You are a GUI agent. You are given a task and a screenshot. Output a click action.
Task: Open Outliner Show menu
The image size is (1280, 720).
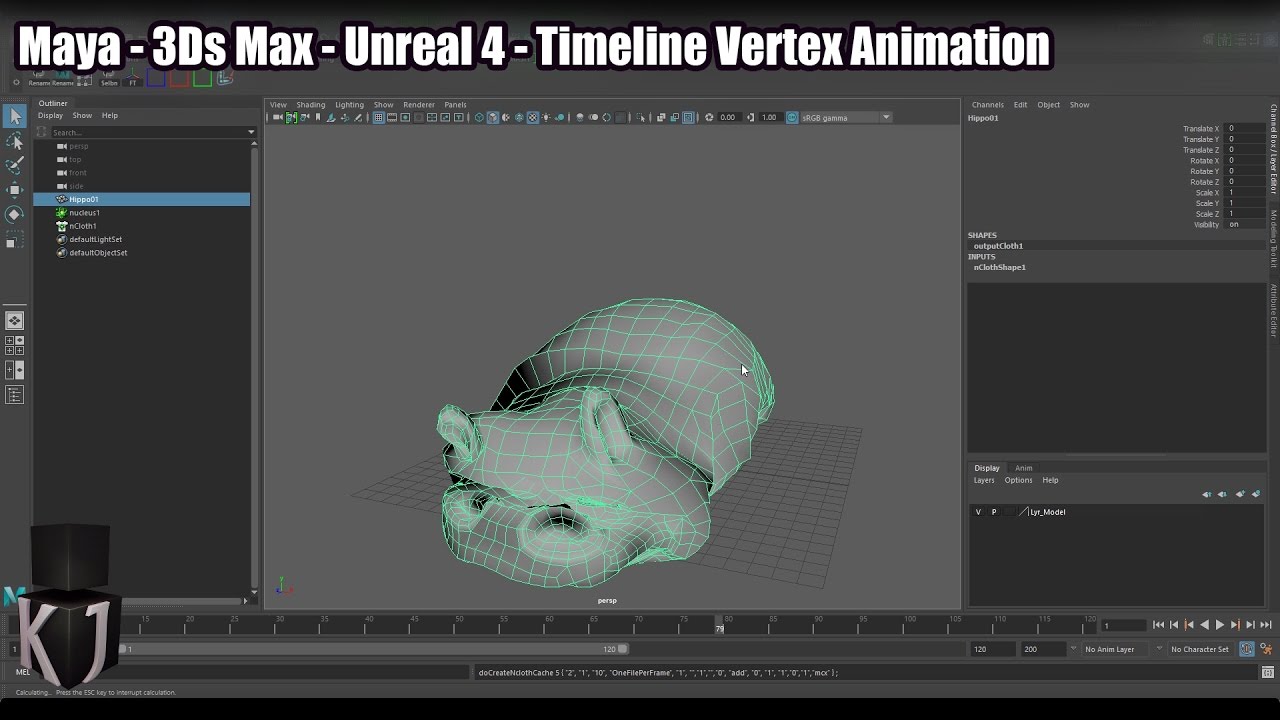(x=82, y=115)
